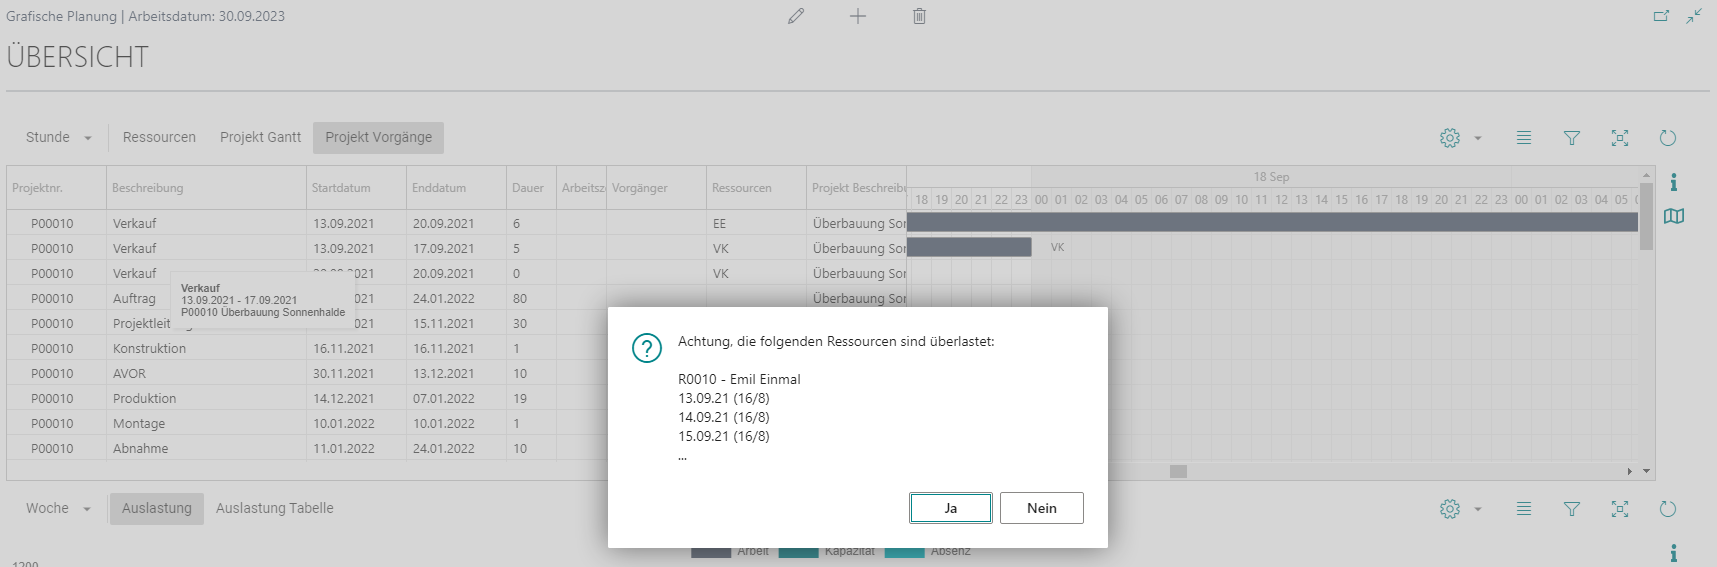Click lower fit-to-screen icon
The image size is (1717, 567).
(1620, 509)
